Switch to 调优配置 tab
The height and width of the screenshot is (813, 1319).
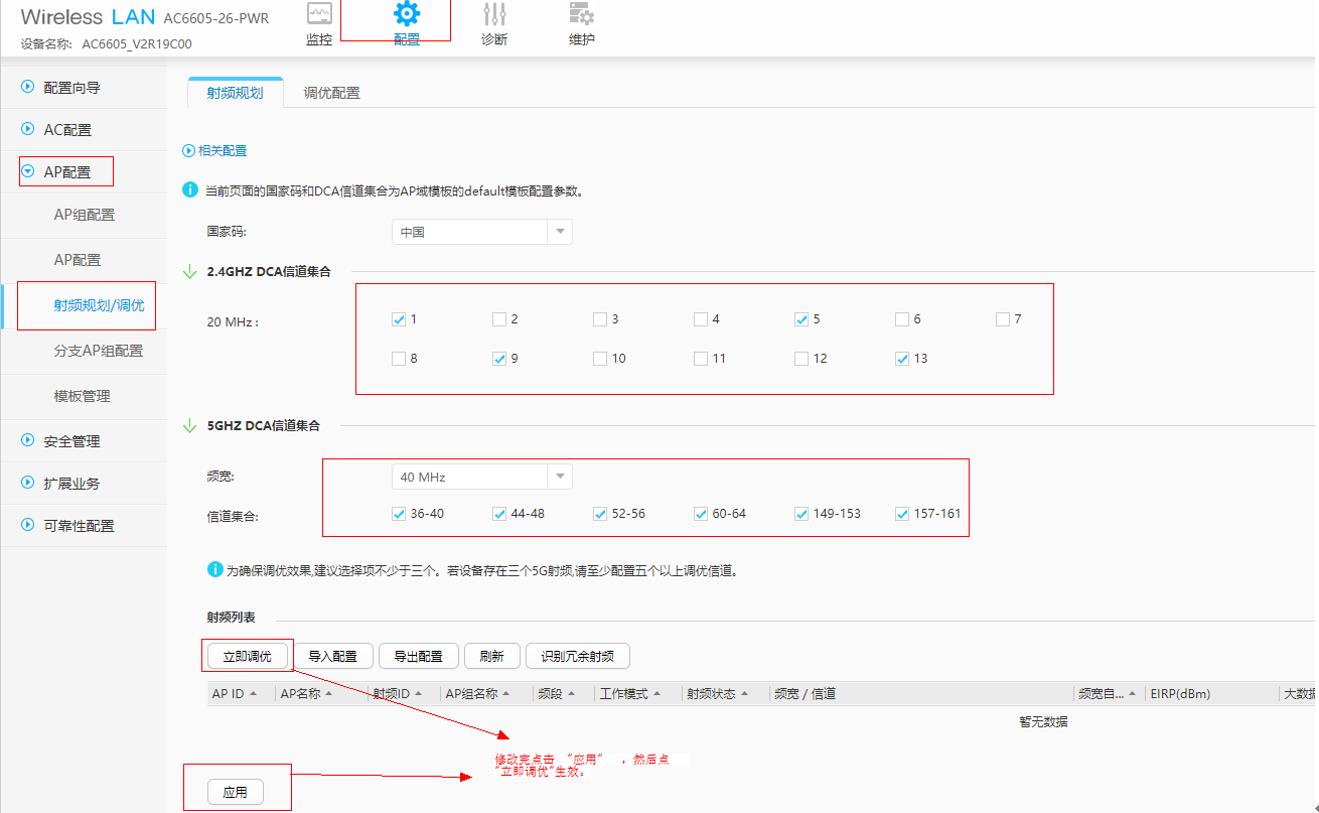point(332,93)
